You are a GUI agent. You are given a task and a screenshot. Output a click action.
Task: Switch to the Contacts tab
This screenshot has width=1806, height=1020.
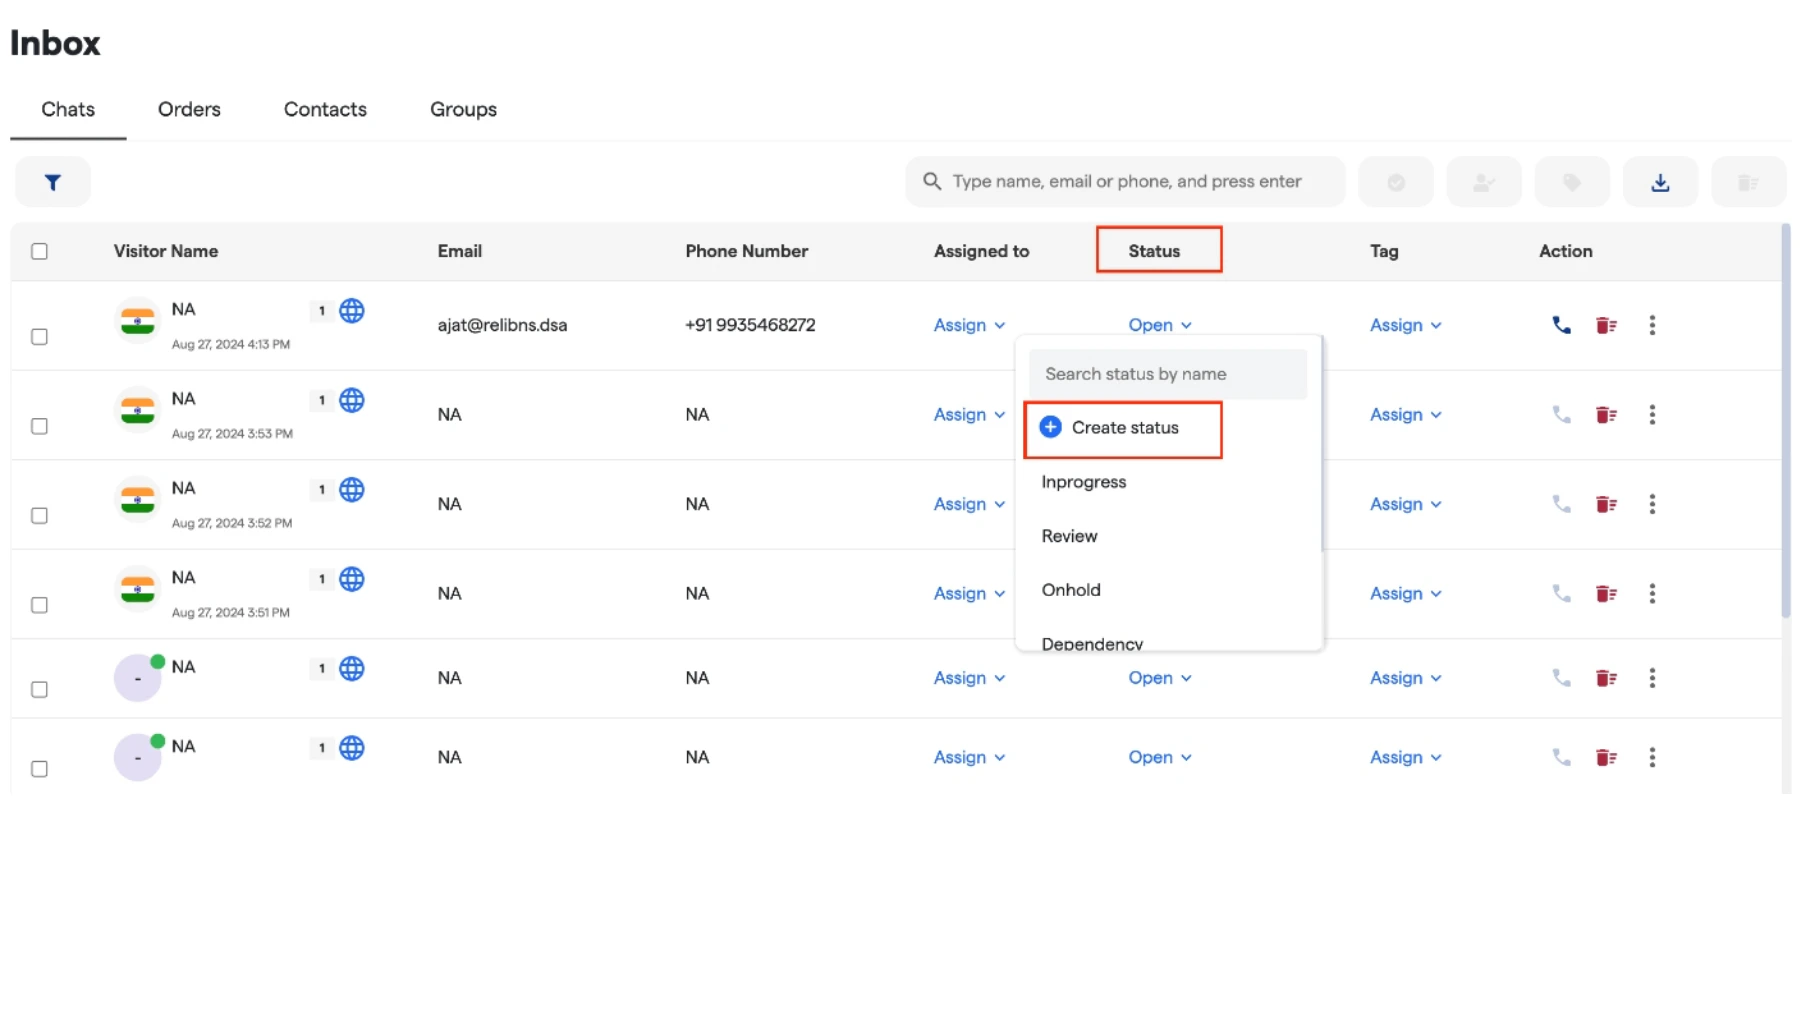(x=325, y=109)
